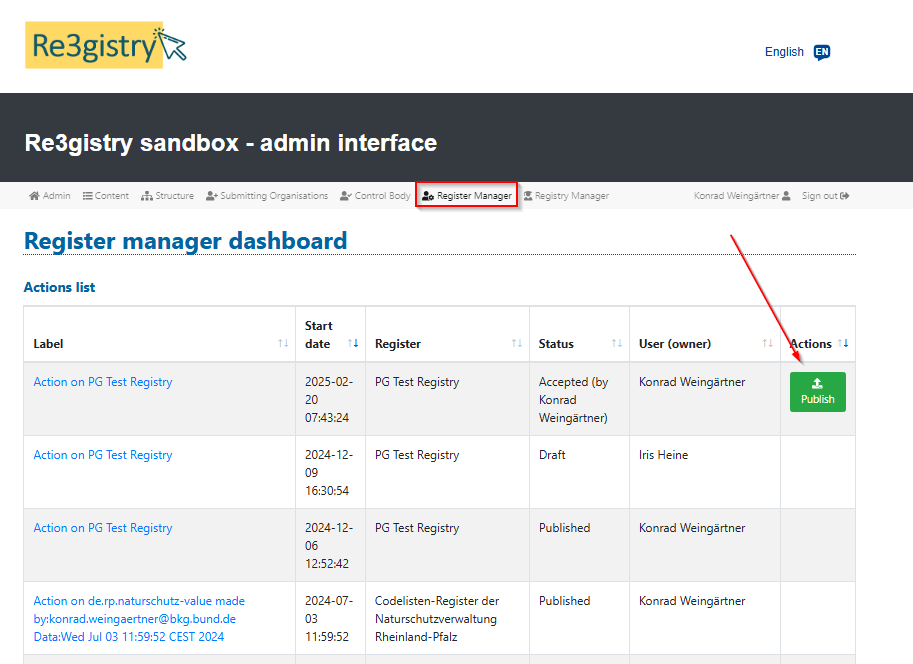Go to the Content menu item

click(105, 196)
